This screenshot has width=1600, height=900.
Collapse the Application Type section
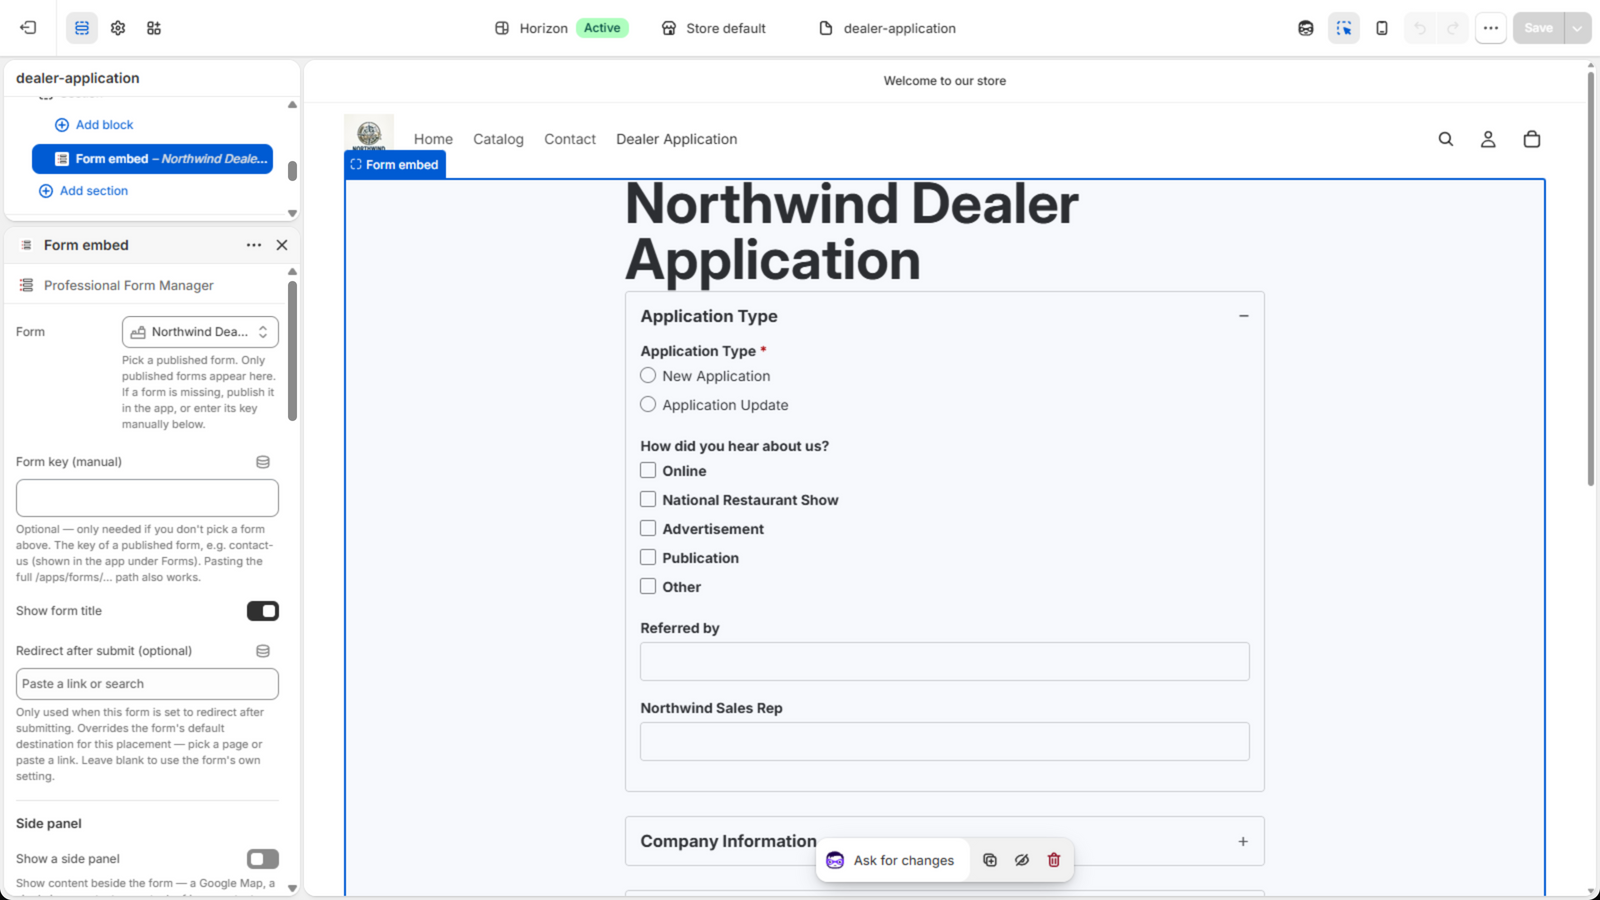(x=1244, y=316)
